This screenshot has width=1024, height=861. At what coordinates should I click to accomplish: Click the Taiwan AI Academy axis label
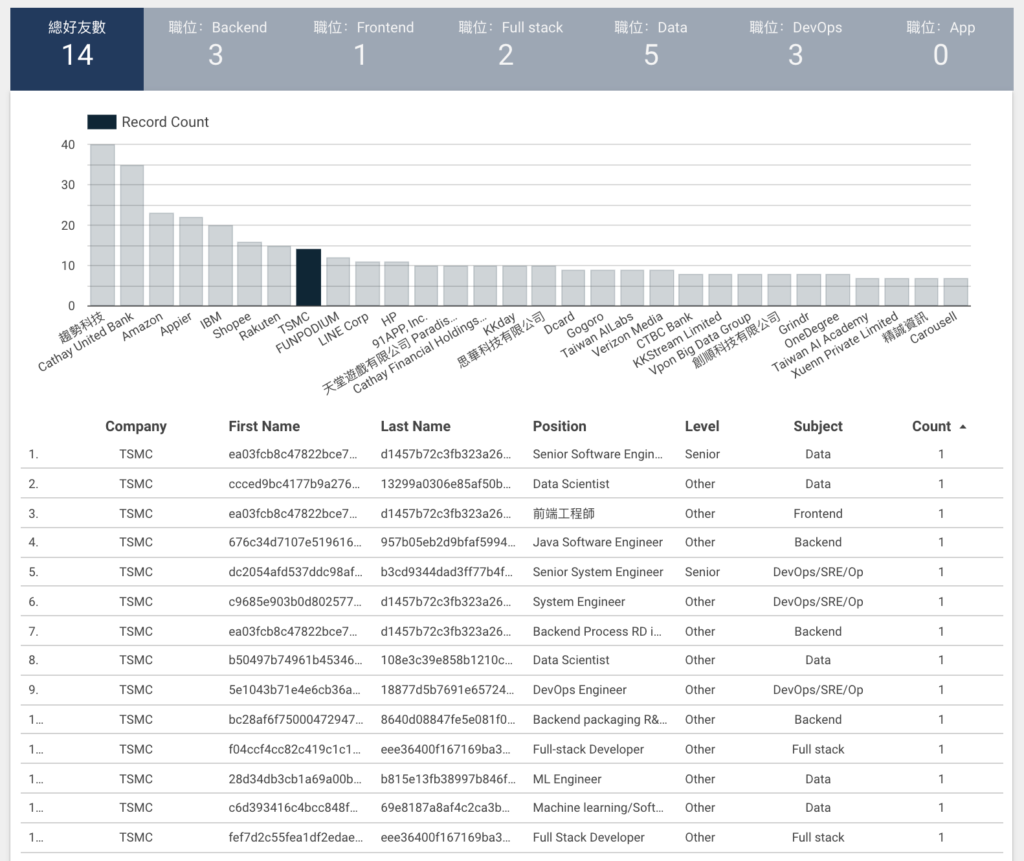tap(821, 342)
